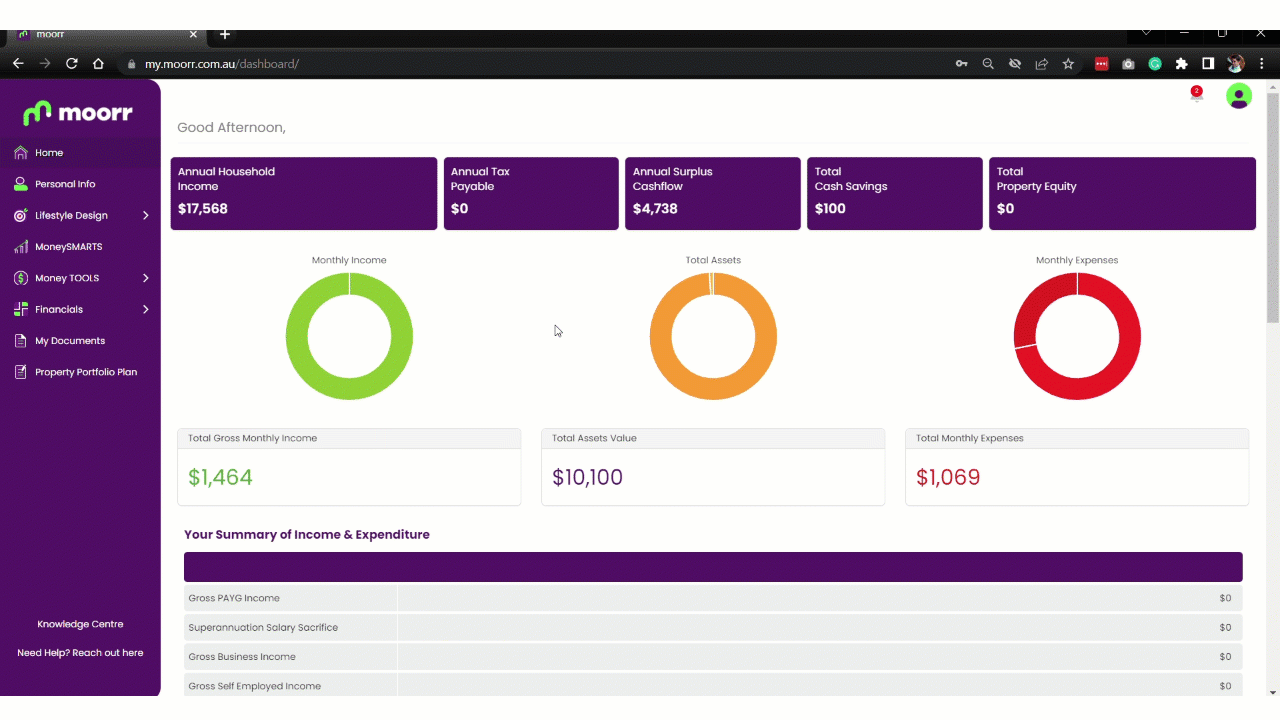This screenshot has width=1280, height=720.
Task: Click Need Help? Reach out here
Action: 80,653
